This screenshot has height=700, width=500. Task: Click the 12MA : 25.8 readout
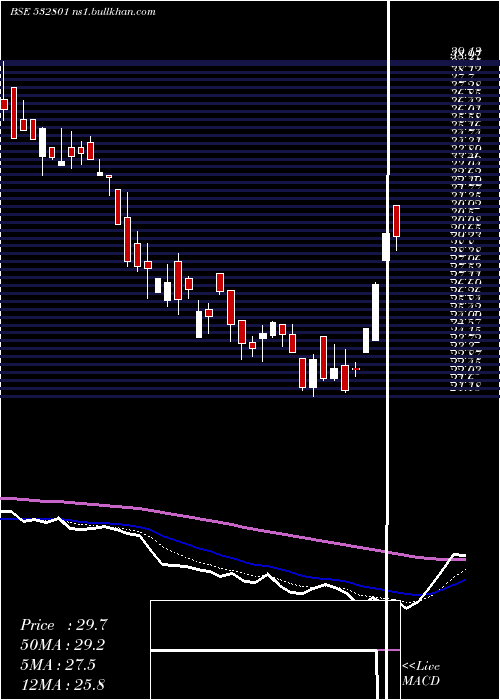click(63, 684)
